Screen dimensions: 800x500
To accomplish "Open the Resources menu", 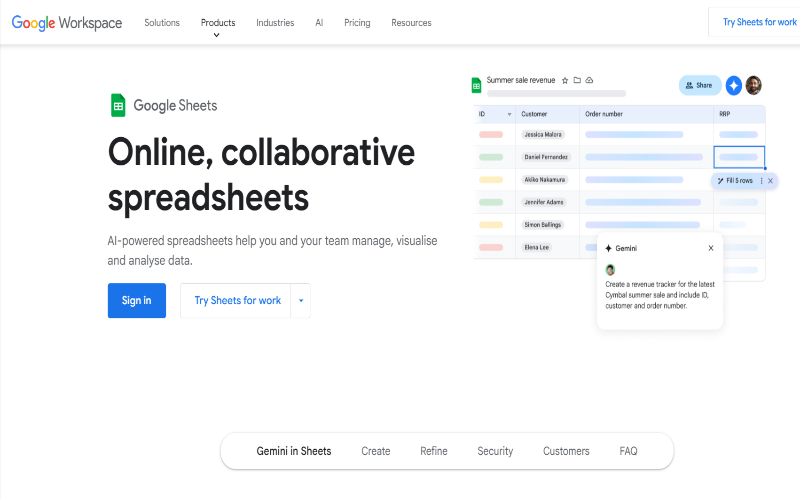I will click(411, 23).
